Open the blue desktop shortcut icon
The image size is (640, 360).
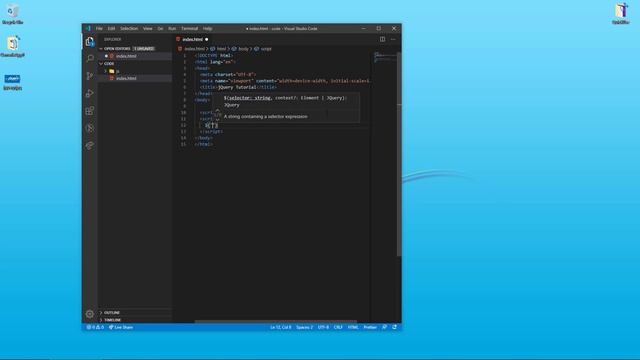[13, 82]
